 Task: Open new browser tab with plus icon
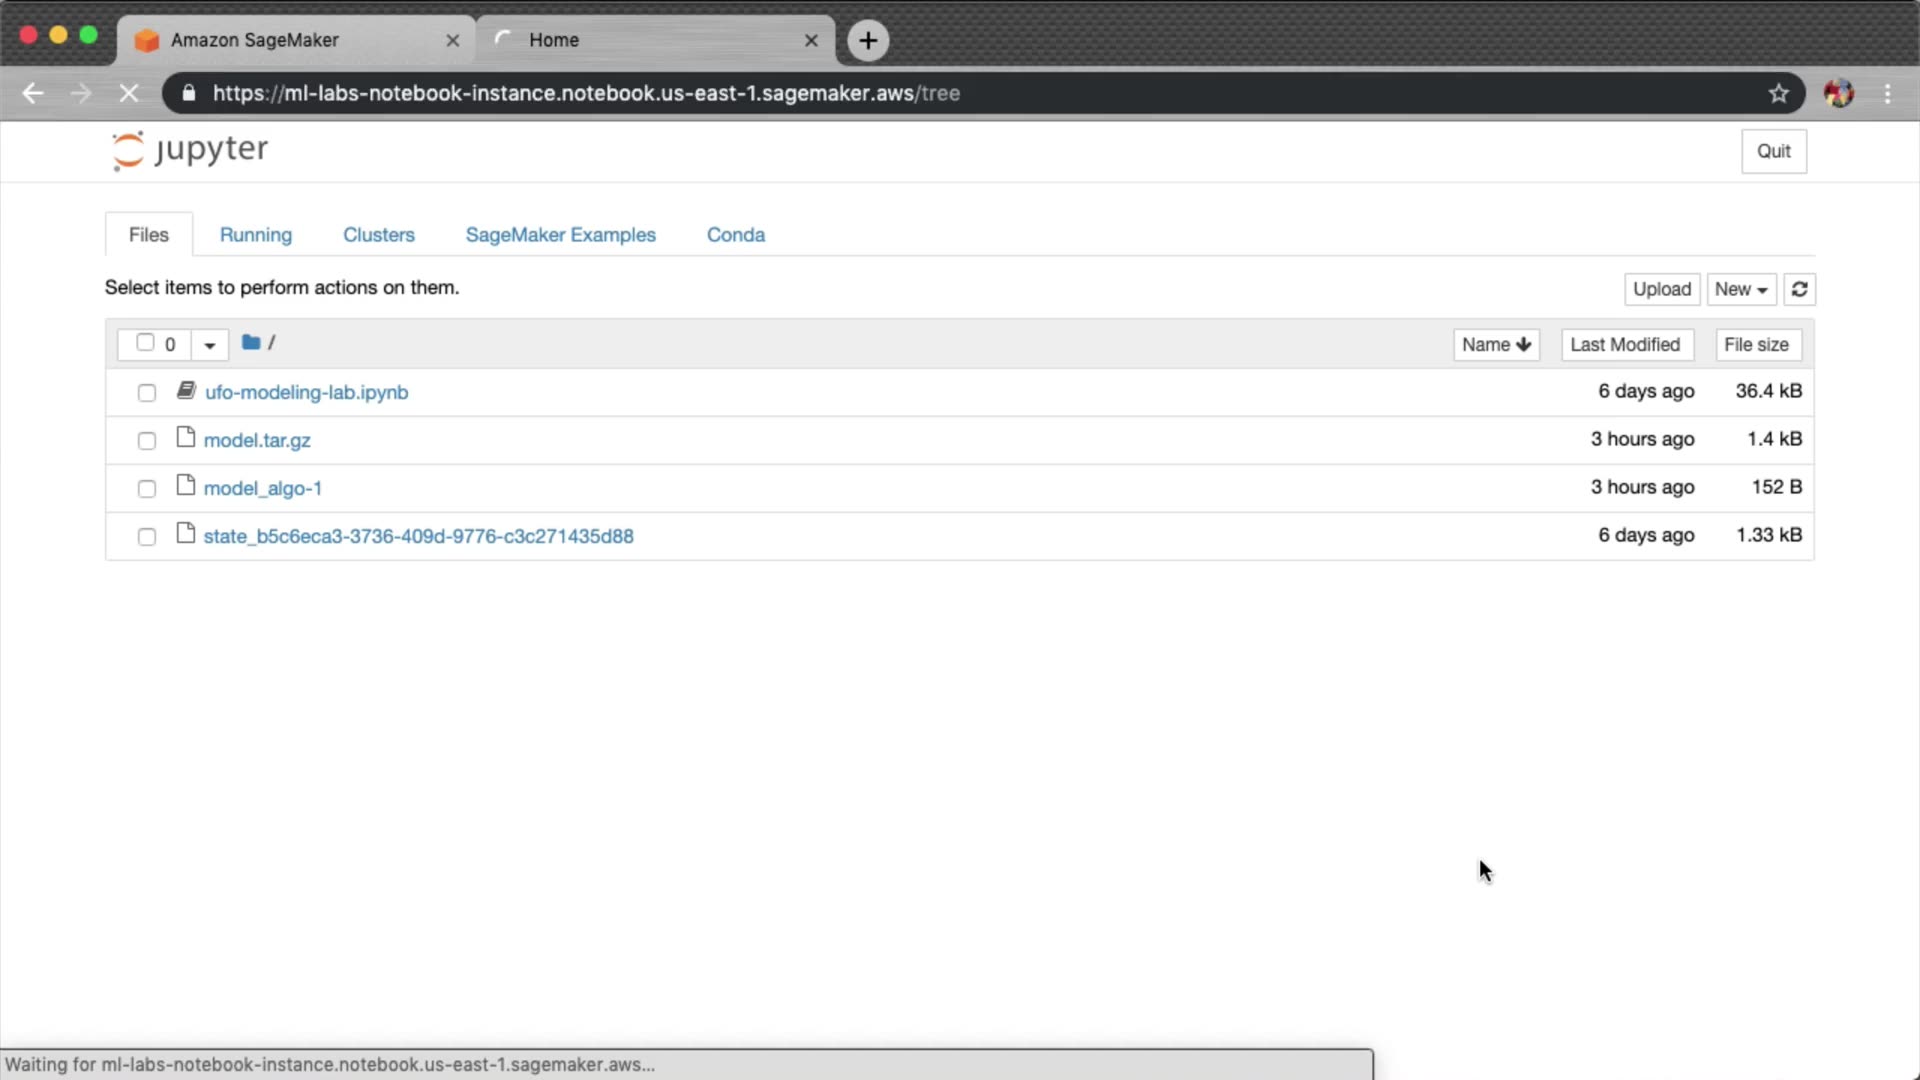868,40
